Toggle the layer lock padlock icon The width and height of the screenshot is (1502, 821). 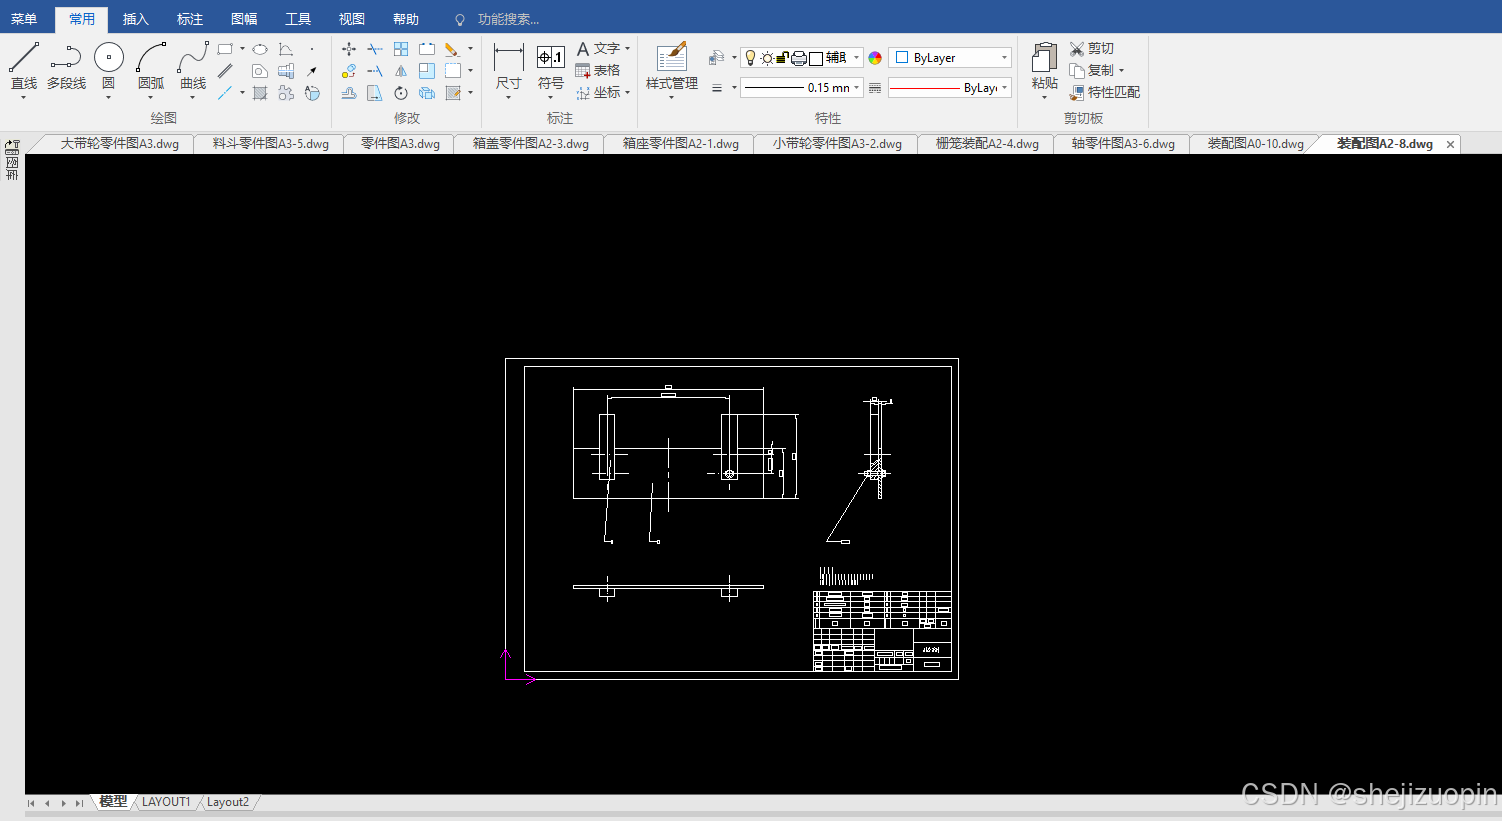click(x=783, y=58)
